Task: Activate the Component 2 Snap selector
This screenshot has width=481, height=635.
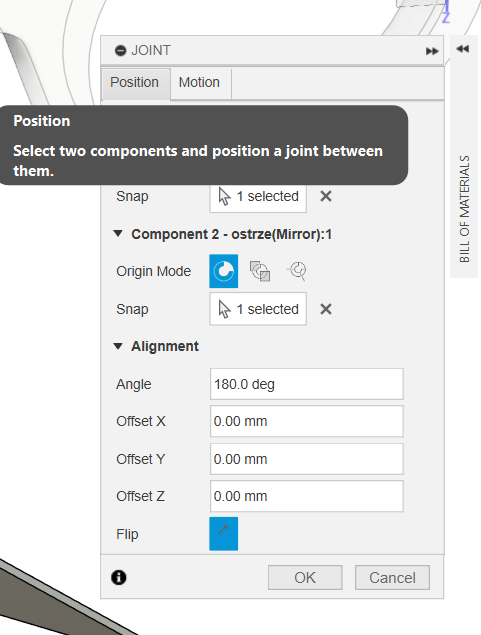Action: pos(258,309)
